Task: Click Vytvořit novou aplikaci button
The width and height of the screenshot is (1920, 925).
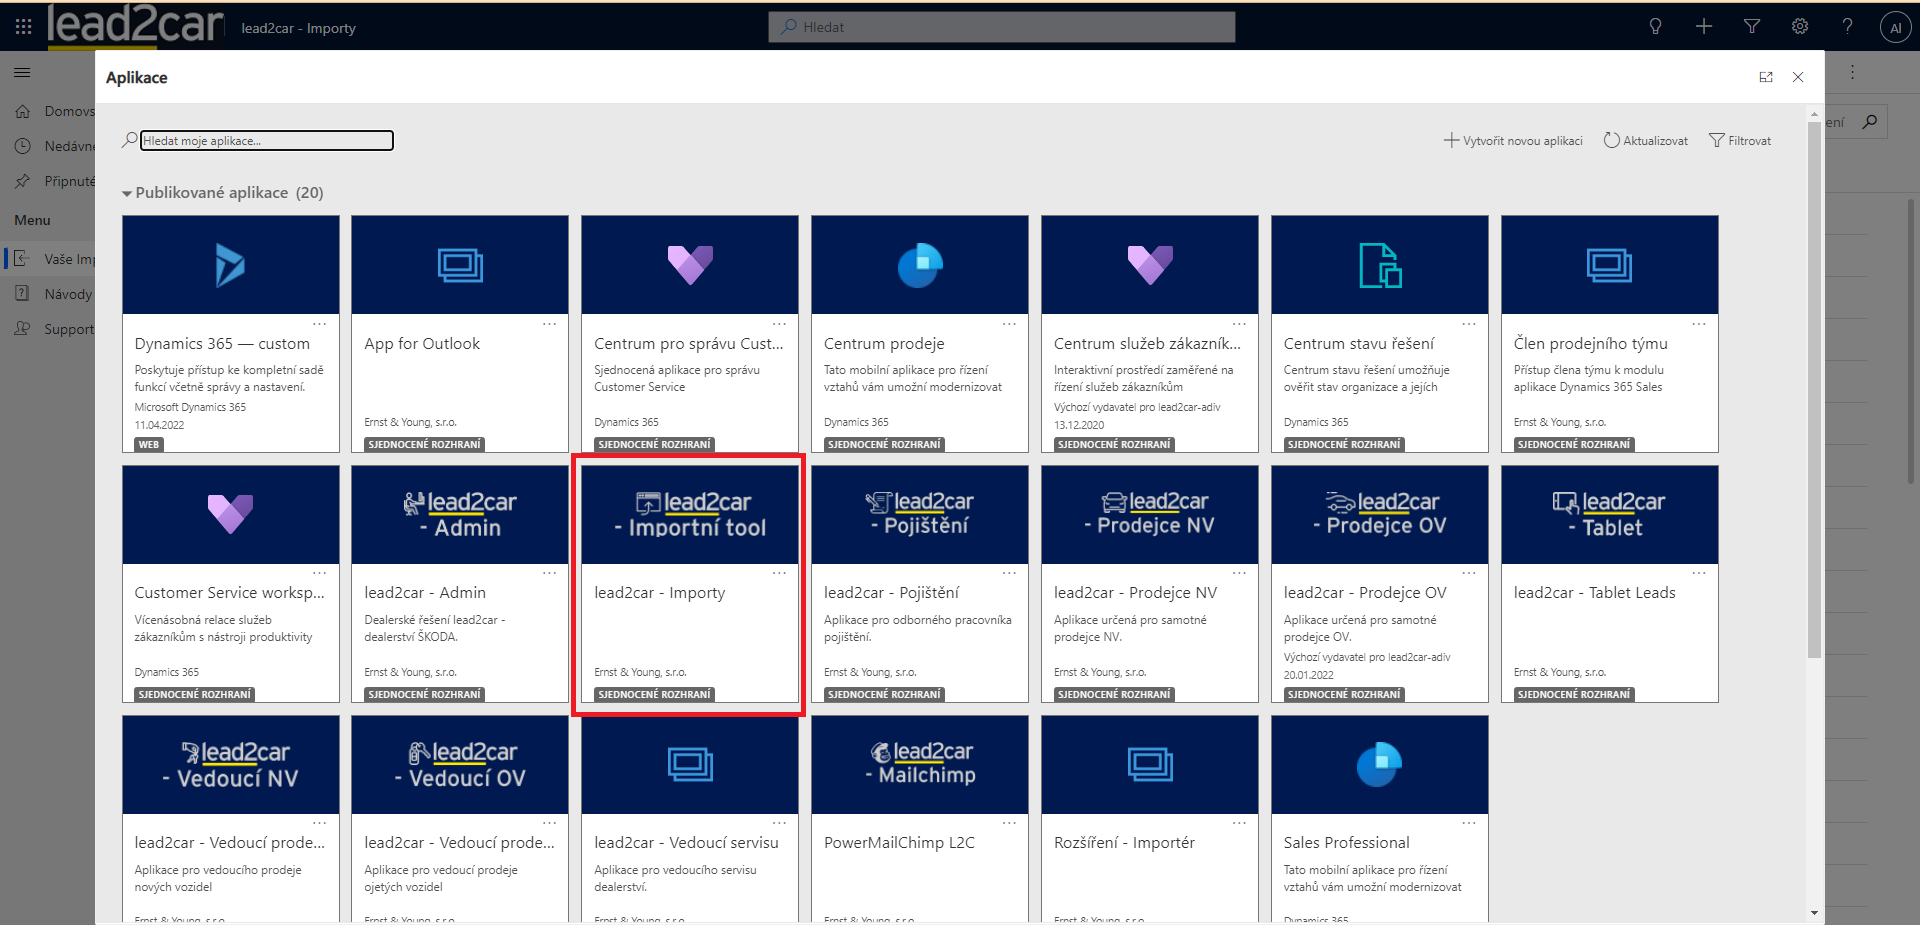Action: [x=1513, y=141]
